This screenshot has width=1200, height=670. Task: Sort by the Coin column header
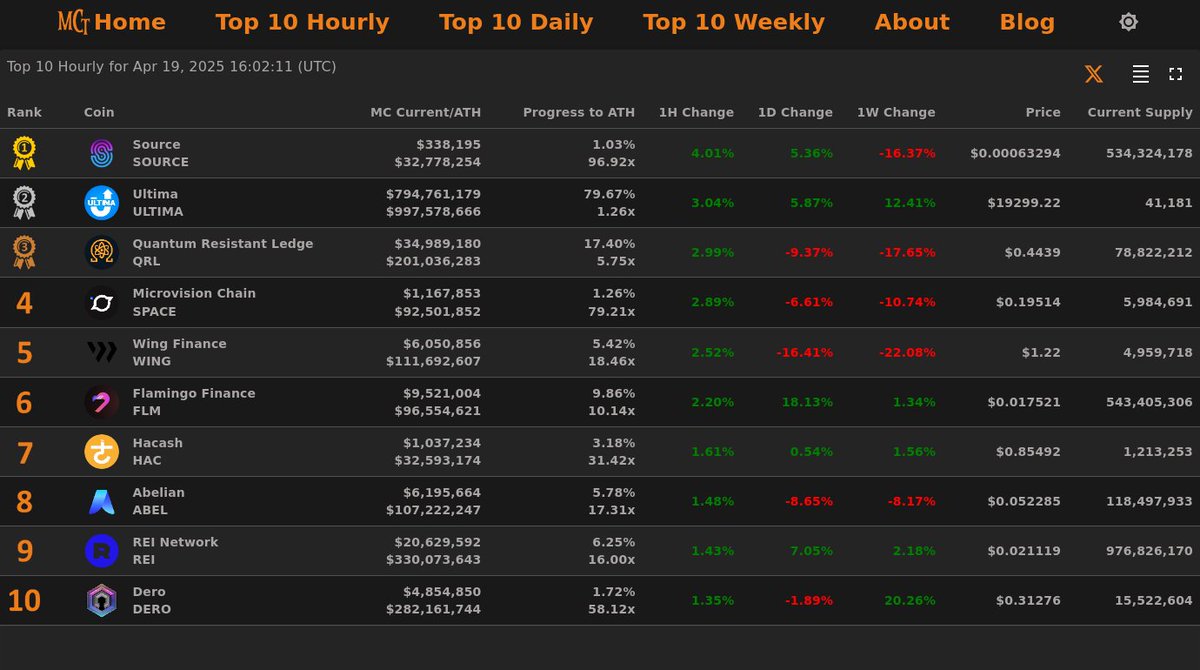point(99,113)
